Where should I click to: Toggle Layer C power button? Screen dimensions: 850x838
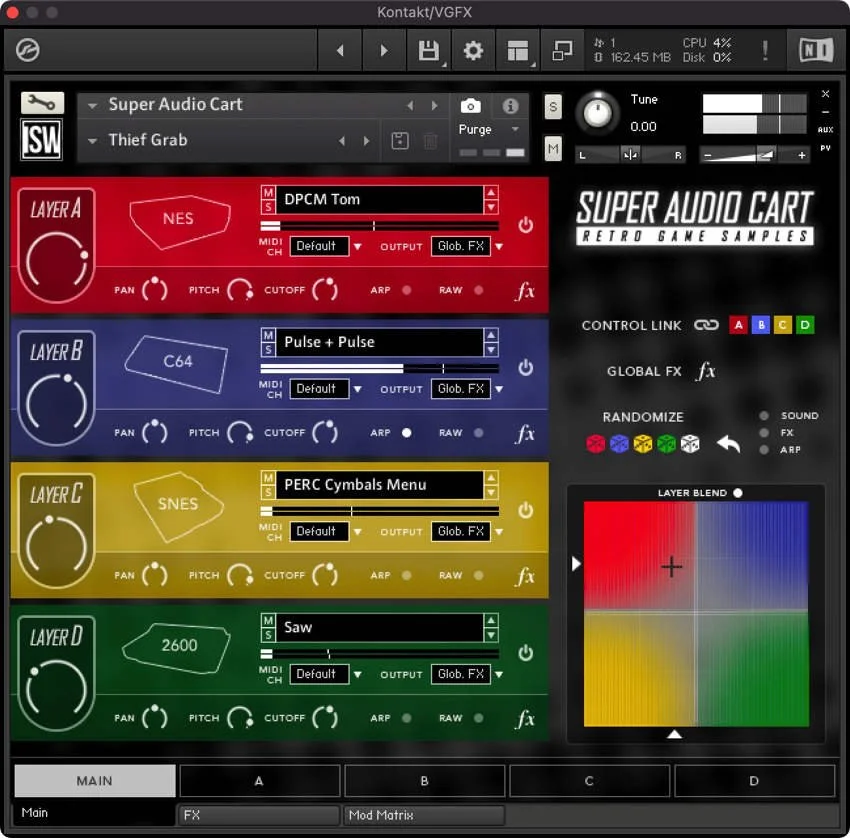click(x=525, y=510)
